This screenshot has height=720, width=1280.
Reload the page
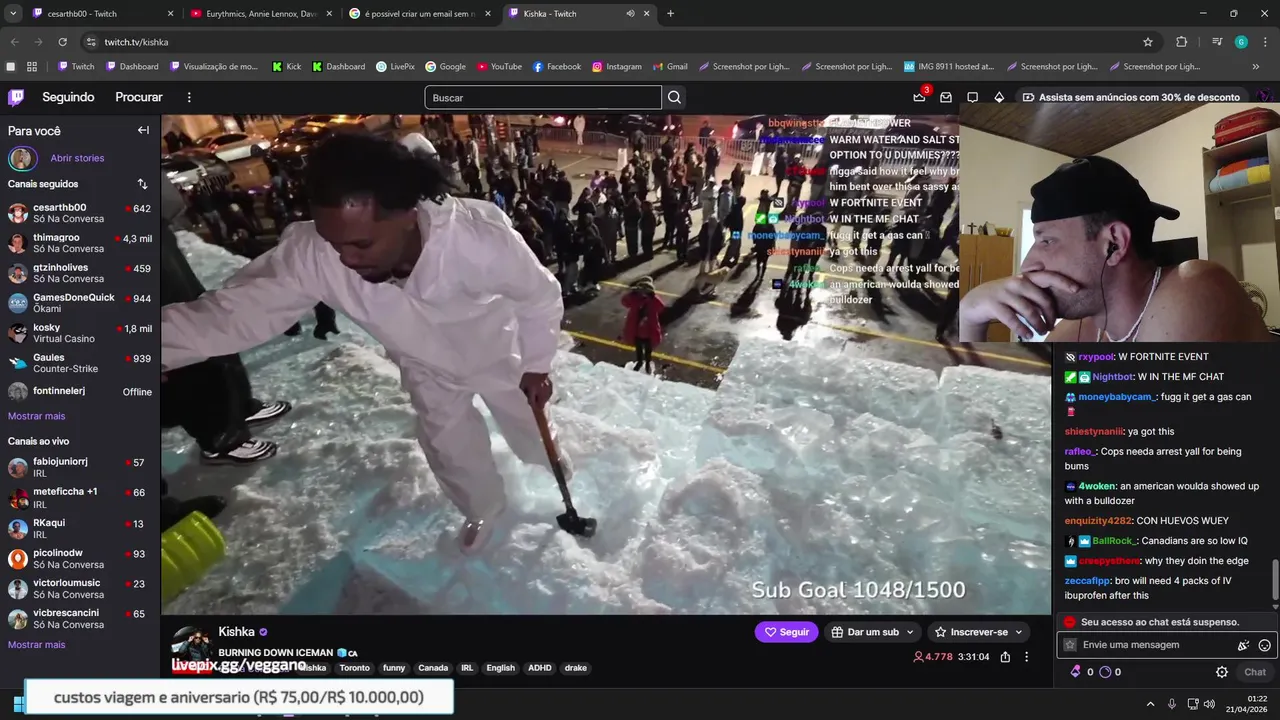tap(62, 42)
